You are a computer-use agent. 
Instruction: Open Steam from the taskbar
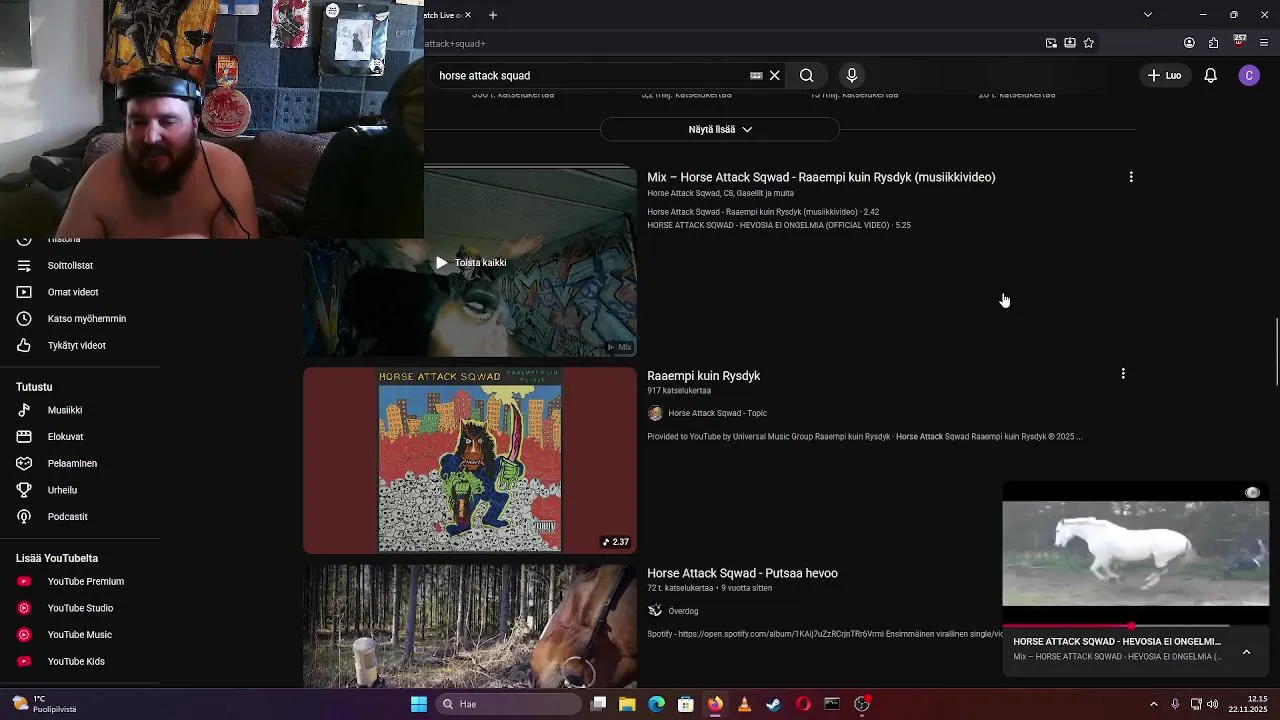tap(773, 704)
